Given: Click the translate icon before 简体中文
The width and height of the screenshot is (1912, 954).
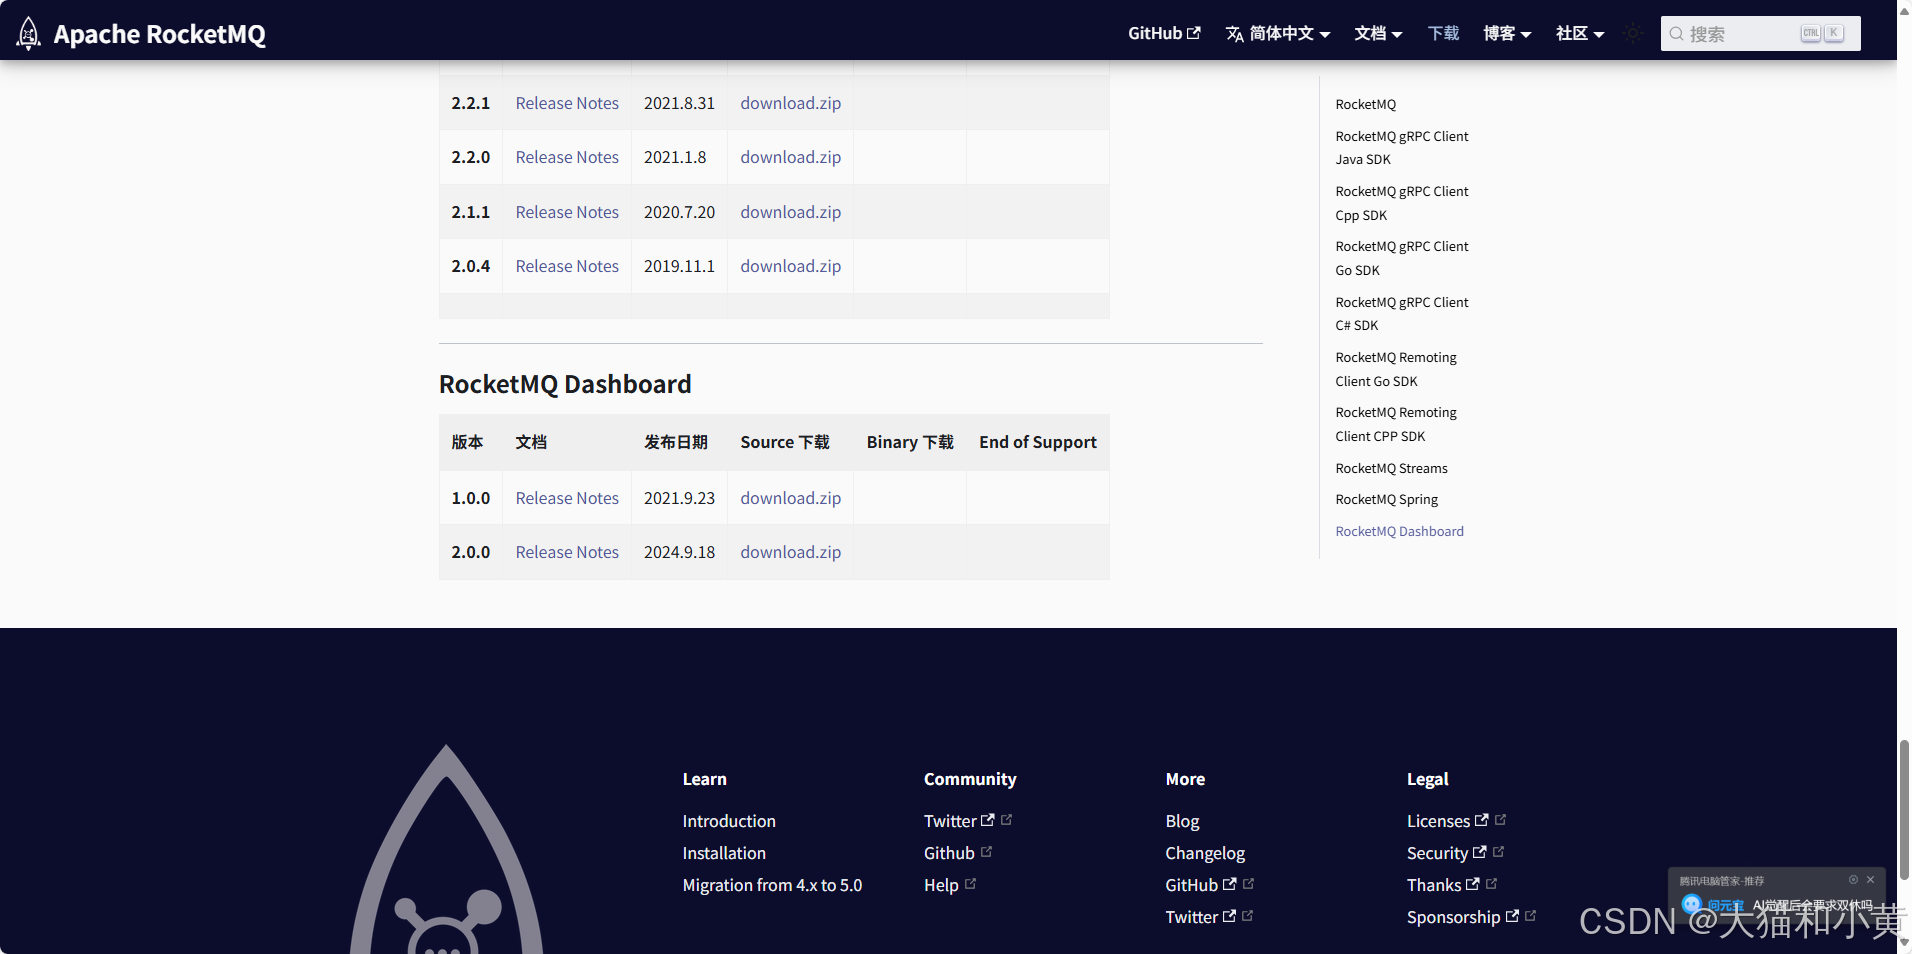Looking at the screenshot, I should coord(1235,34).
